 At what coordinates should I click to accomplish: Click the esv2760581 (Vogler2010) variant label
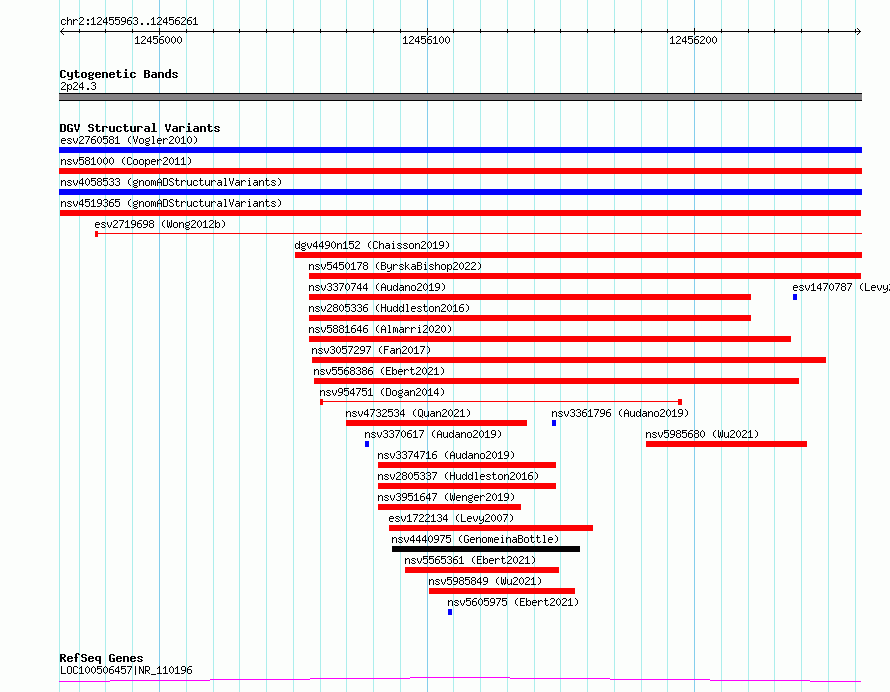point(129,140)
